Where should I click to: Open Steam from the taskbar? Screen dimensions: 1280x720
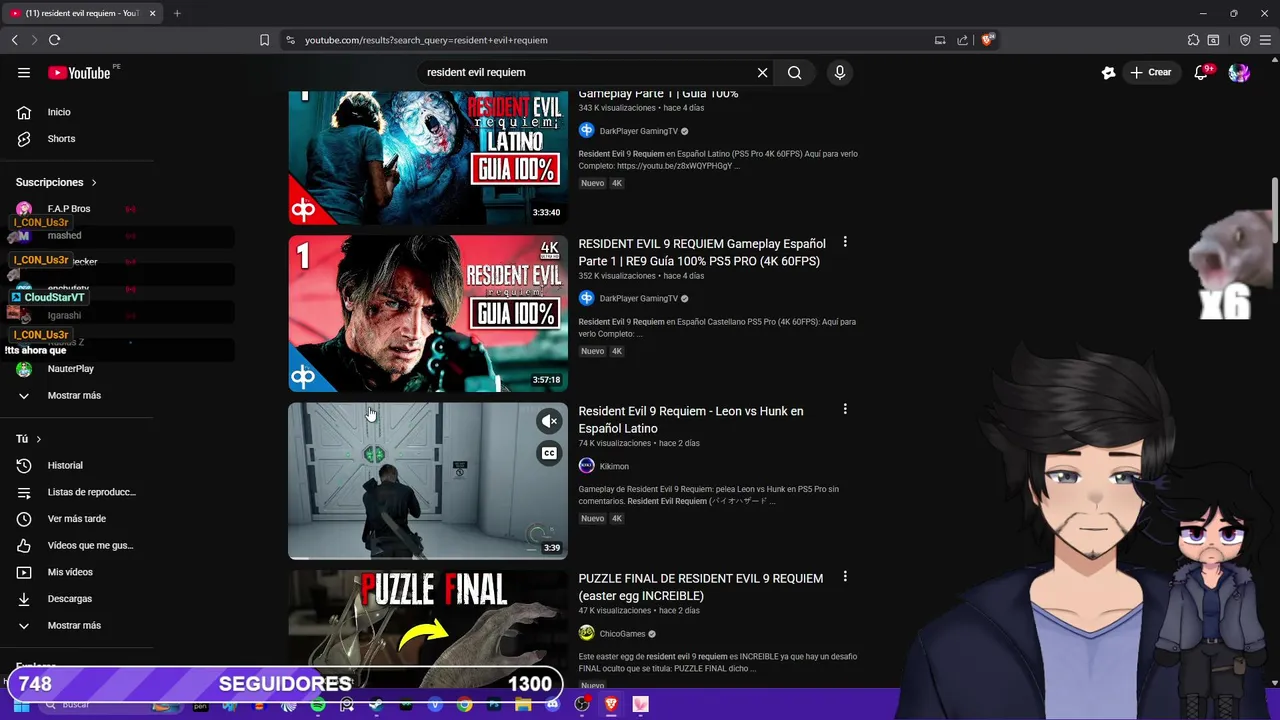(376, 704)
